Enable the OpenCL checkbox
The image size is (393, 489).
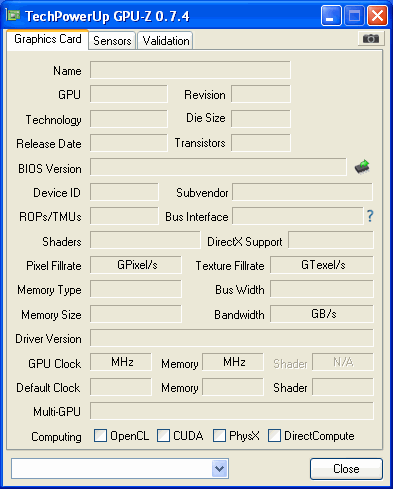pos(100,435)
